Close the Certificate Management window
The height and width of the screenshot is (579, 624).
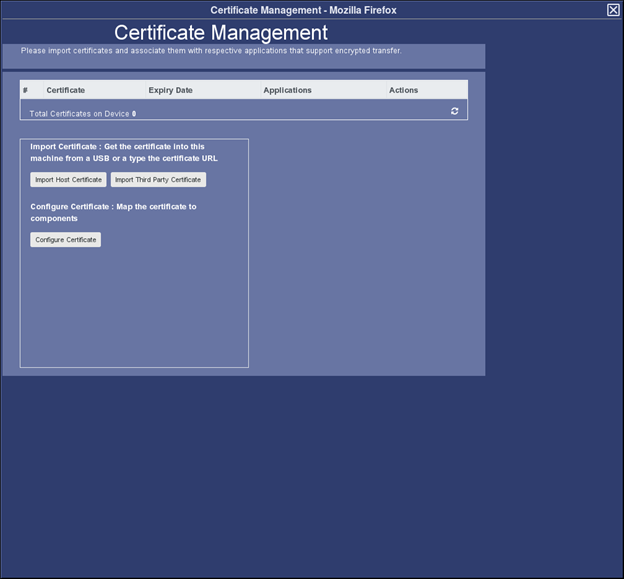pos(613,10)
